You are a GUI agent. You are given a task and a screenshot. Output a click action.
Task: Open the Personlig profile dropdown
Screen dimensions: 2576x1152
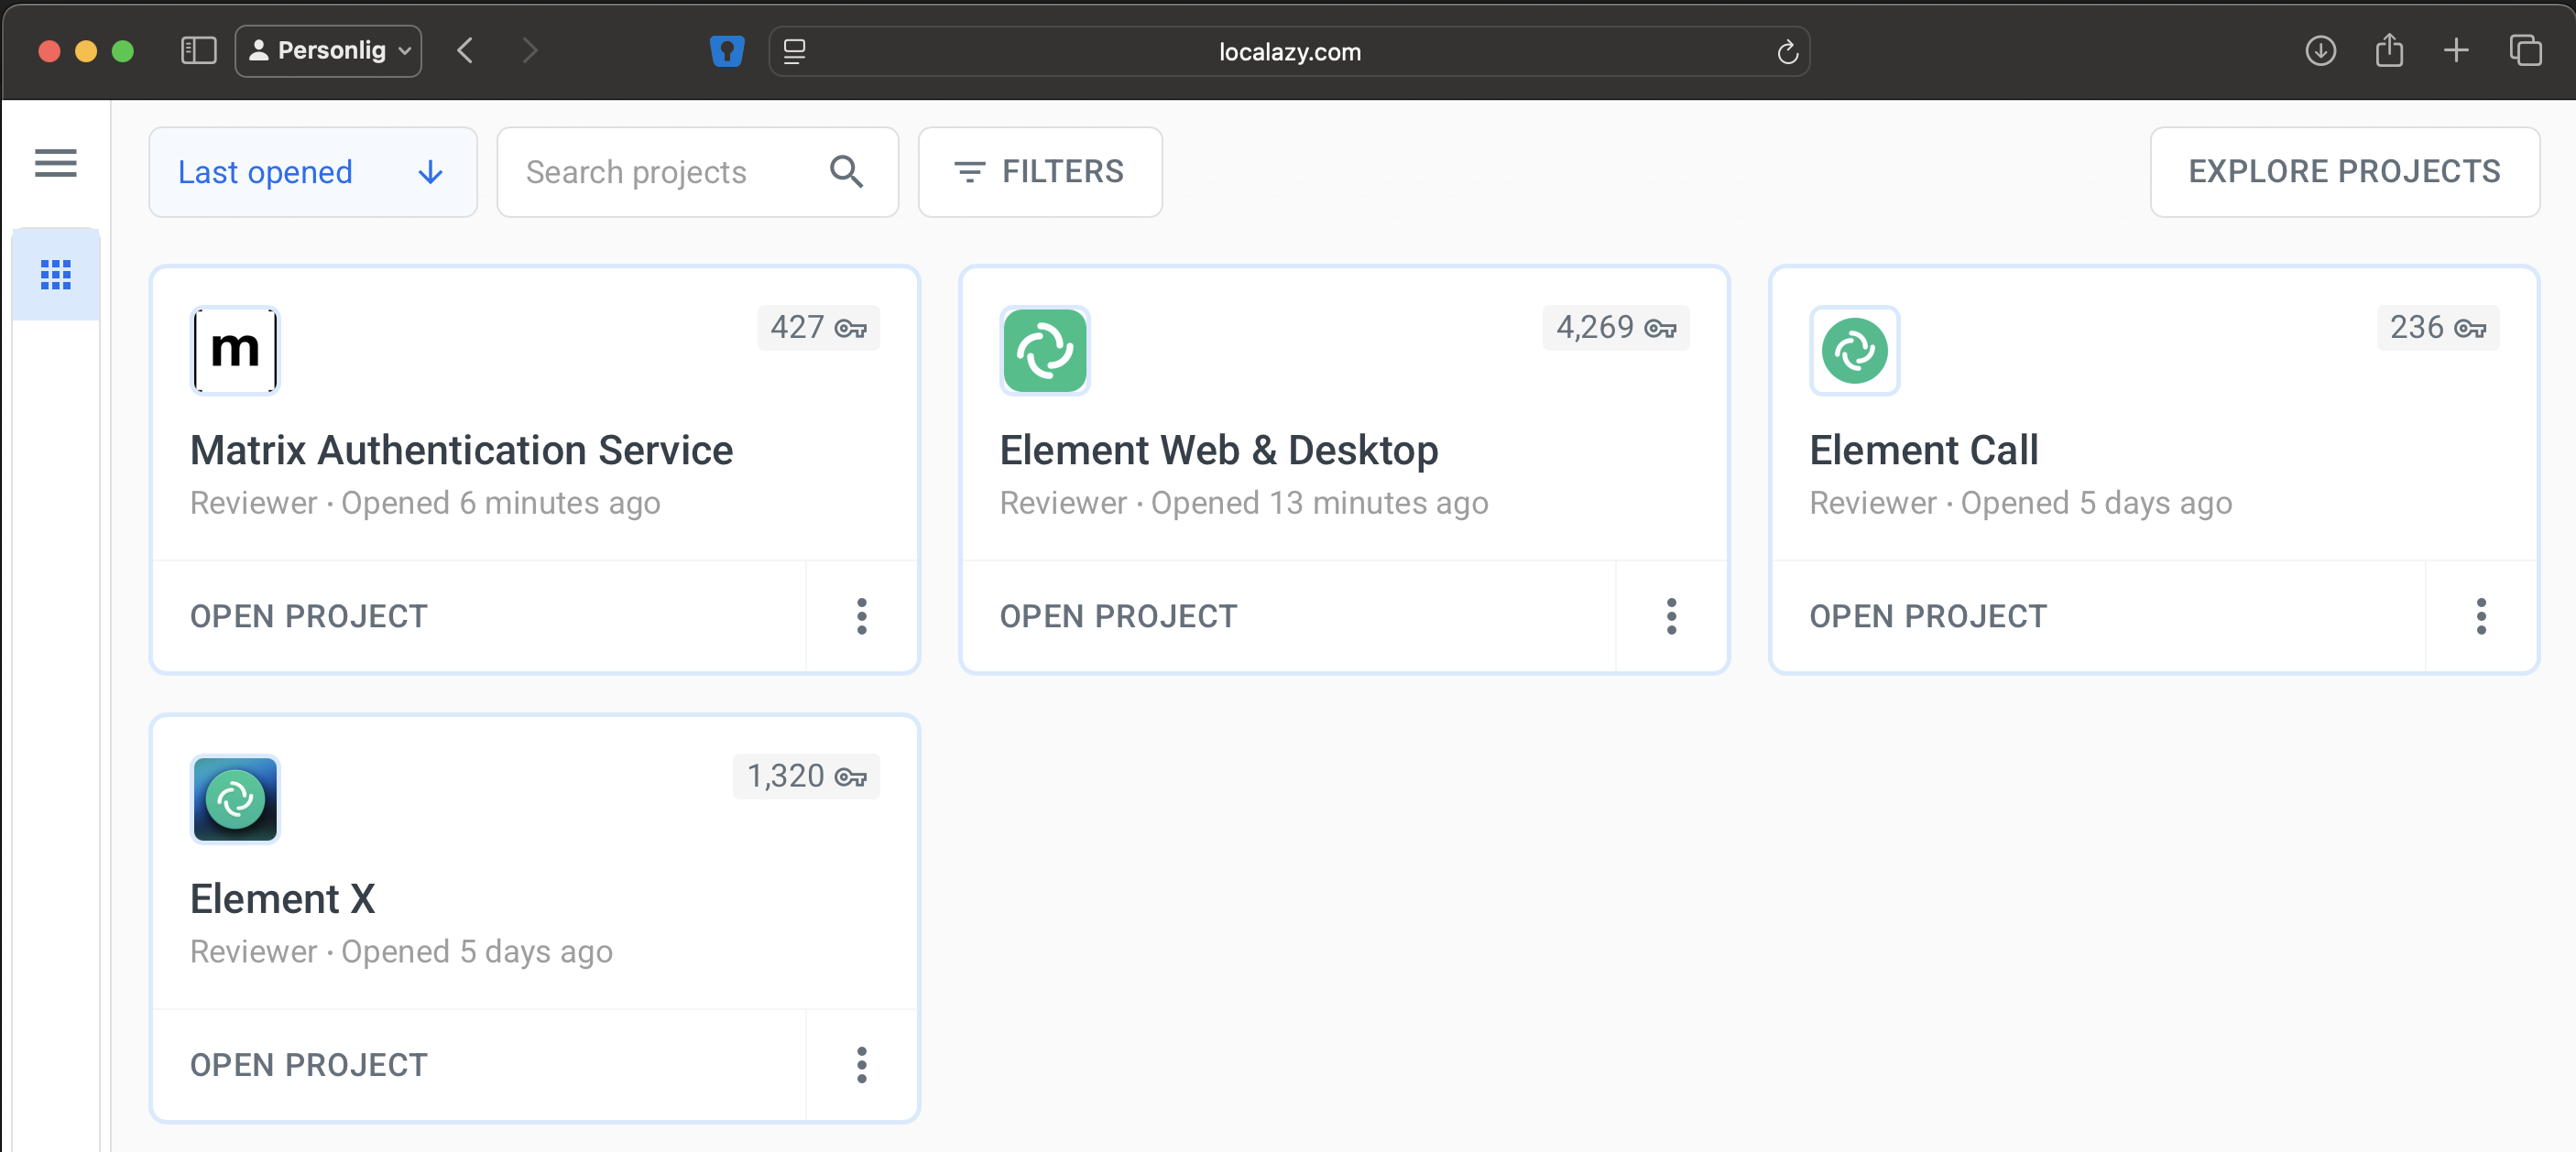[328, 51]
